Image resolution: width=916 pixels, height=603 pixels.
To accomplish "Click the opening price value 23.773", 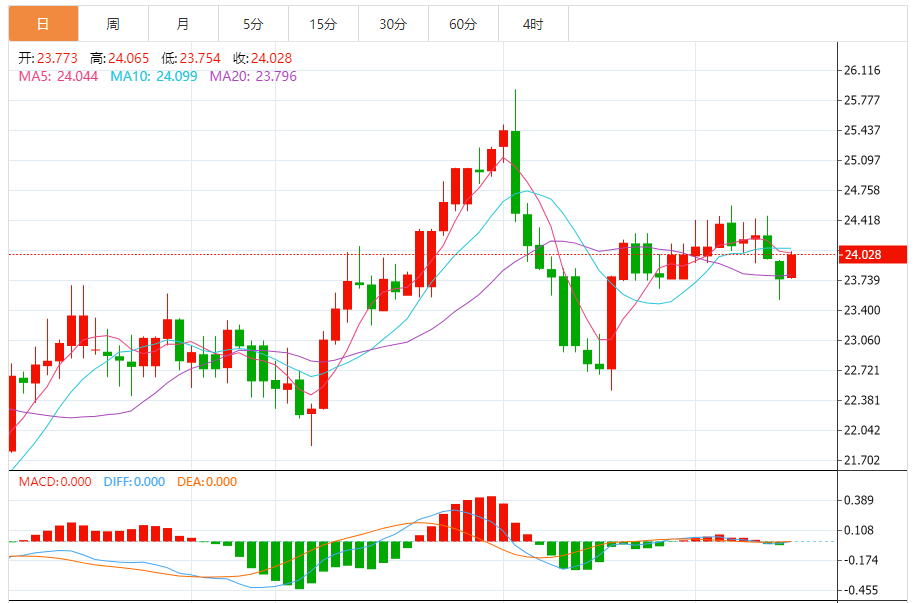I will (57, 58).
